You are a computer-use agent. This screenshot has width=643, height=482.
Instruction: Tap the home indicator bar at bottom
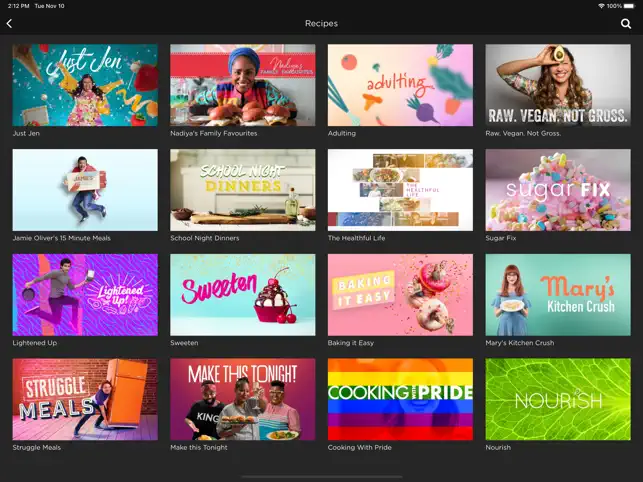coord(322,477)
